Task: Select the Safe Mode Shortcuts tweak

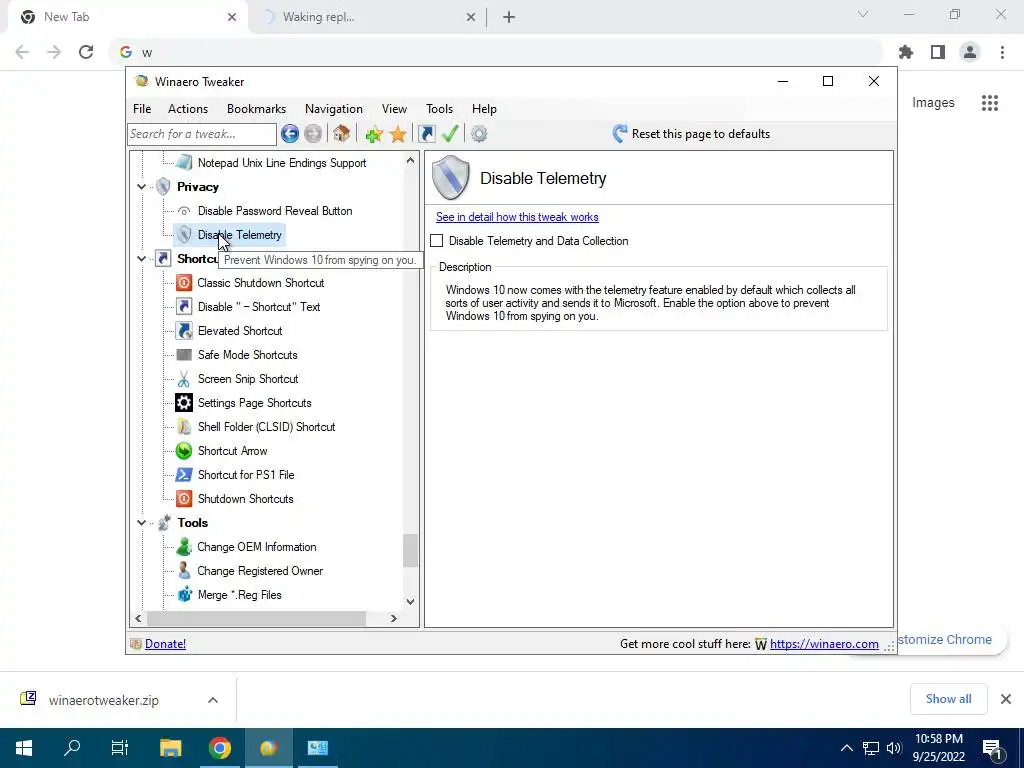Action: pos(248,355)
